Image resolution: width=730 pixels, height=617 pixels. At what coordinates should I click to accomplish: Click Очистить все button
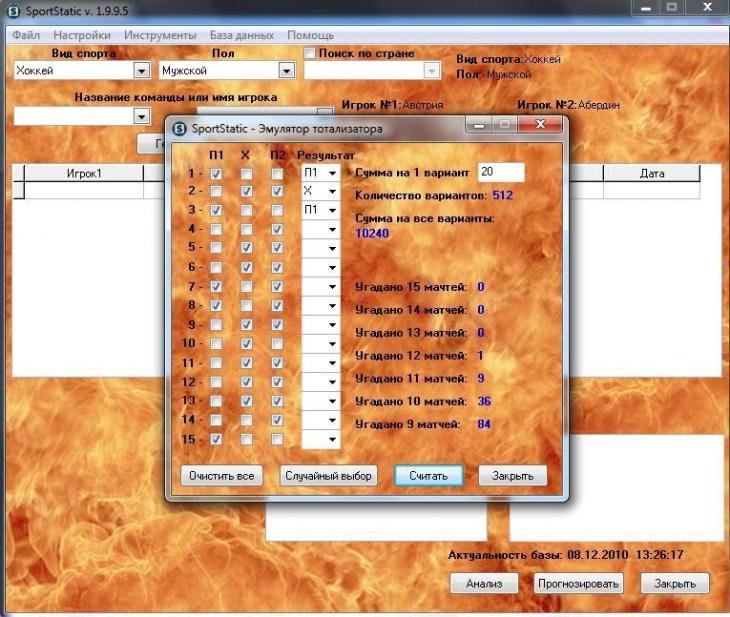[222, 476]
